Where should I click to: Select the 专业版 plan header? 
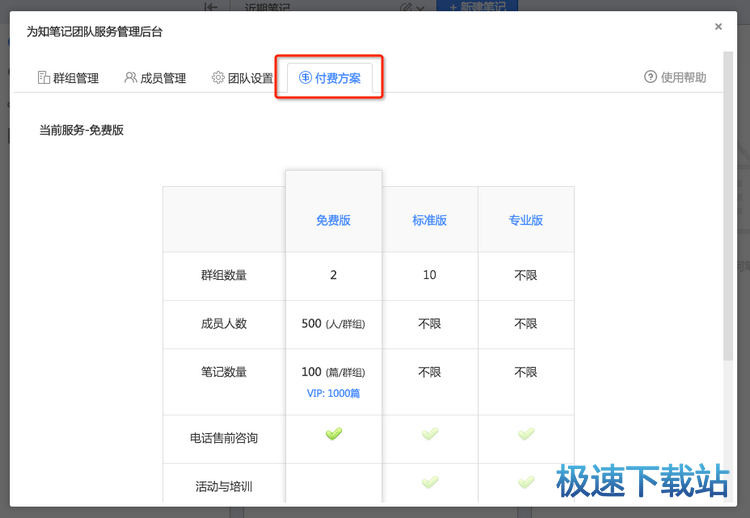coord(526,220)
